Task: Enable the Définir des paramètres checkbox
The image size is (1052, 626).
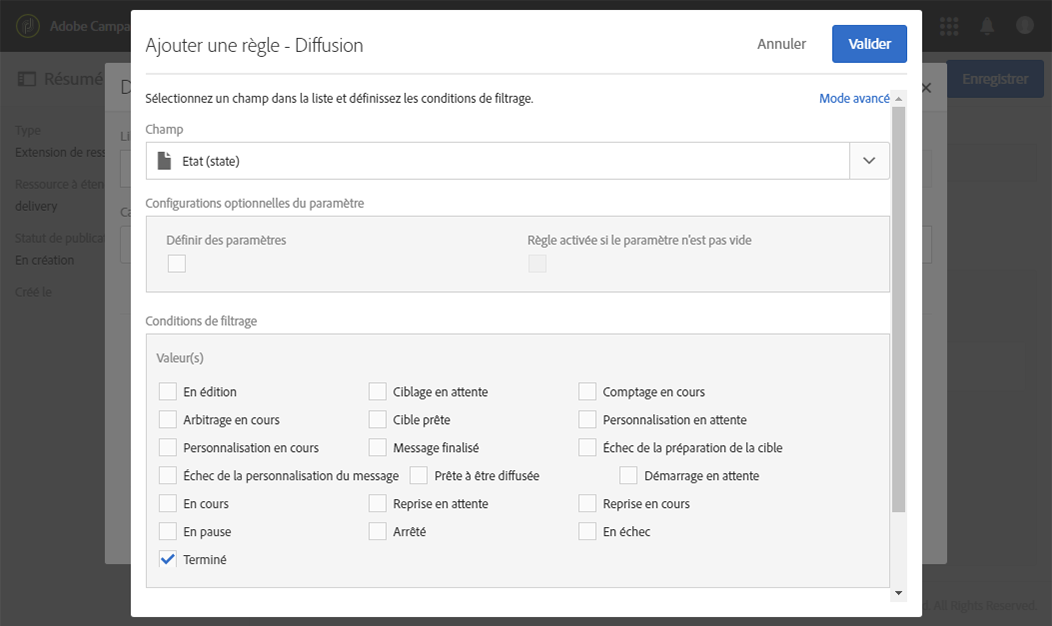Action: pos(177,264)
